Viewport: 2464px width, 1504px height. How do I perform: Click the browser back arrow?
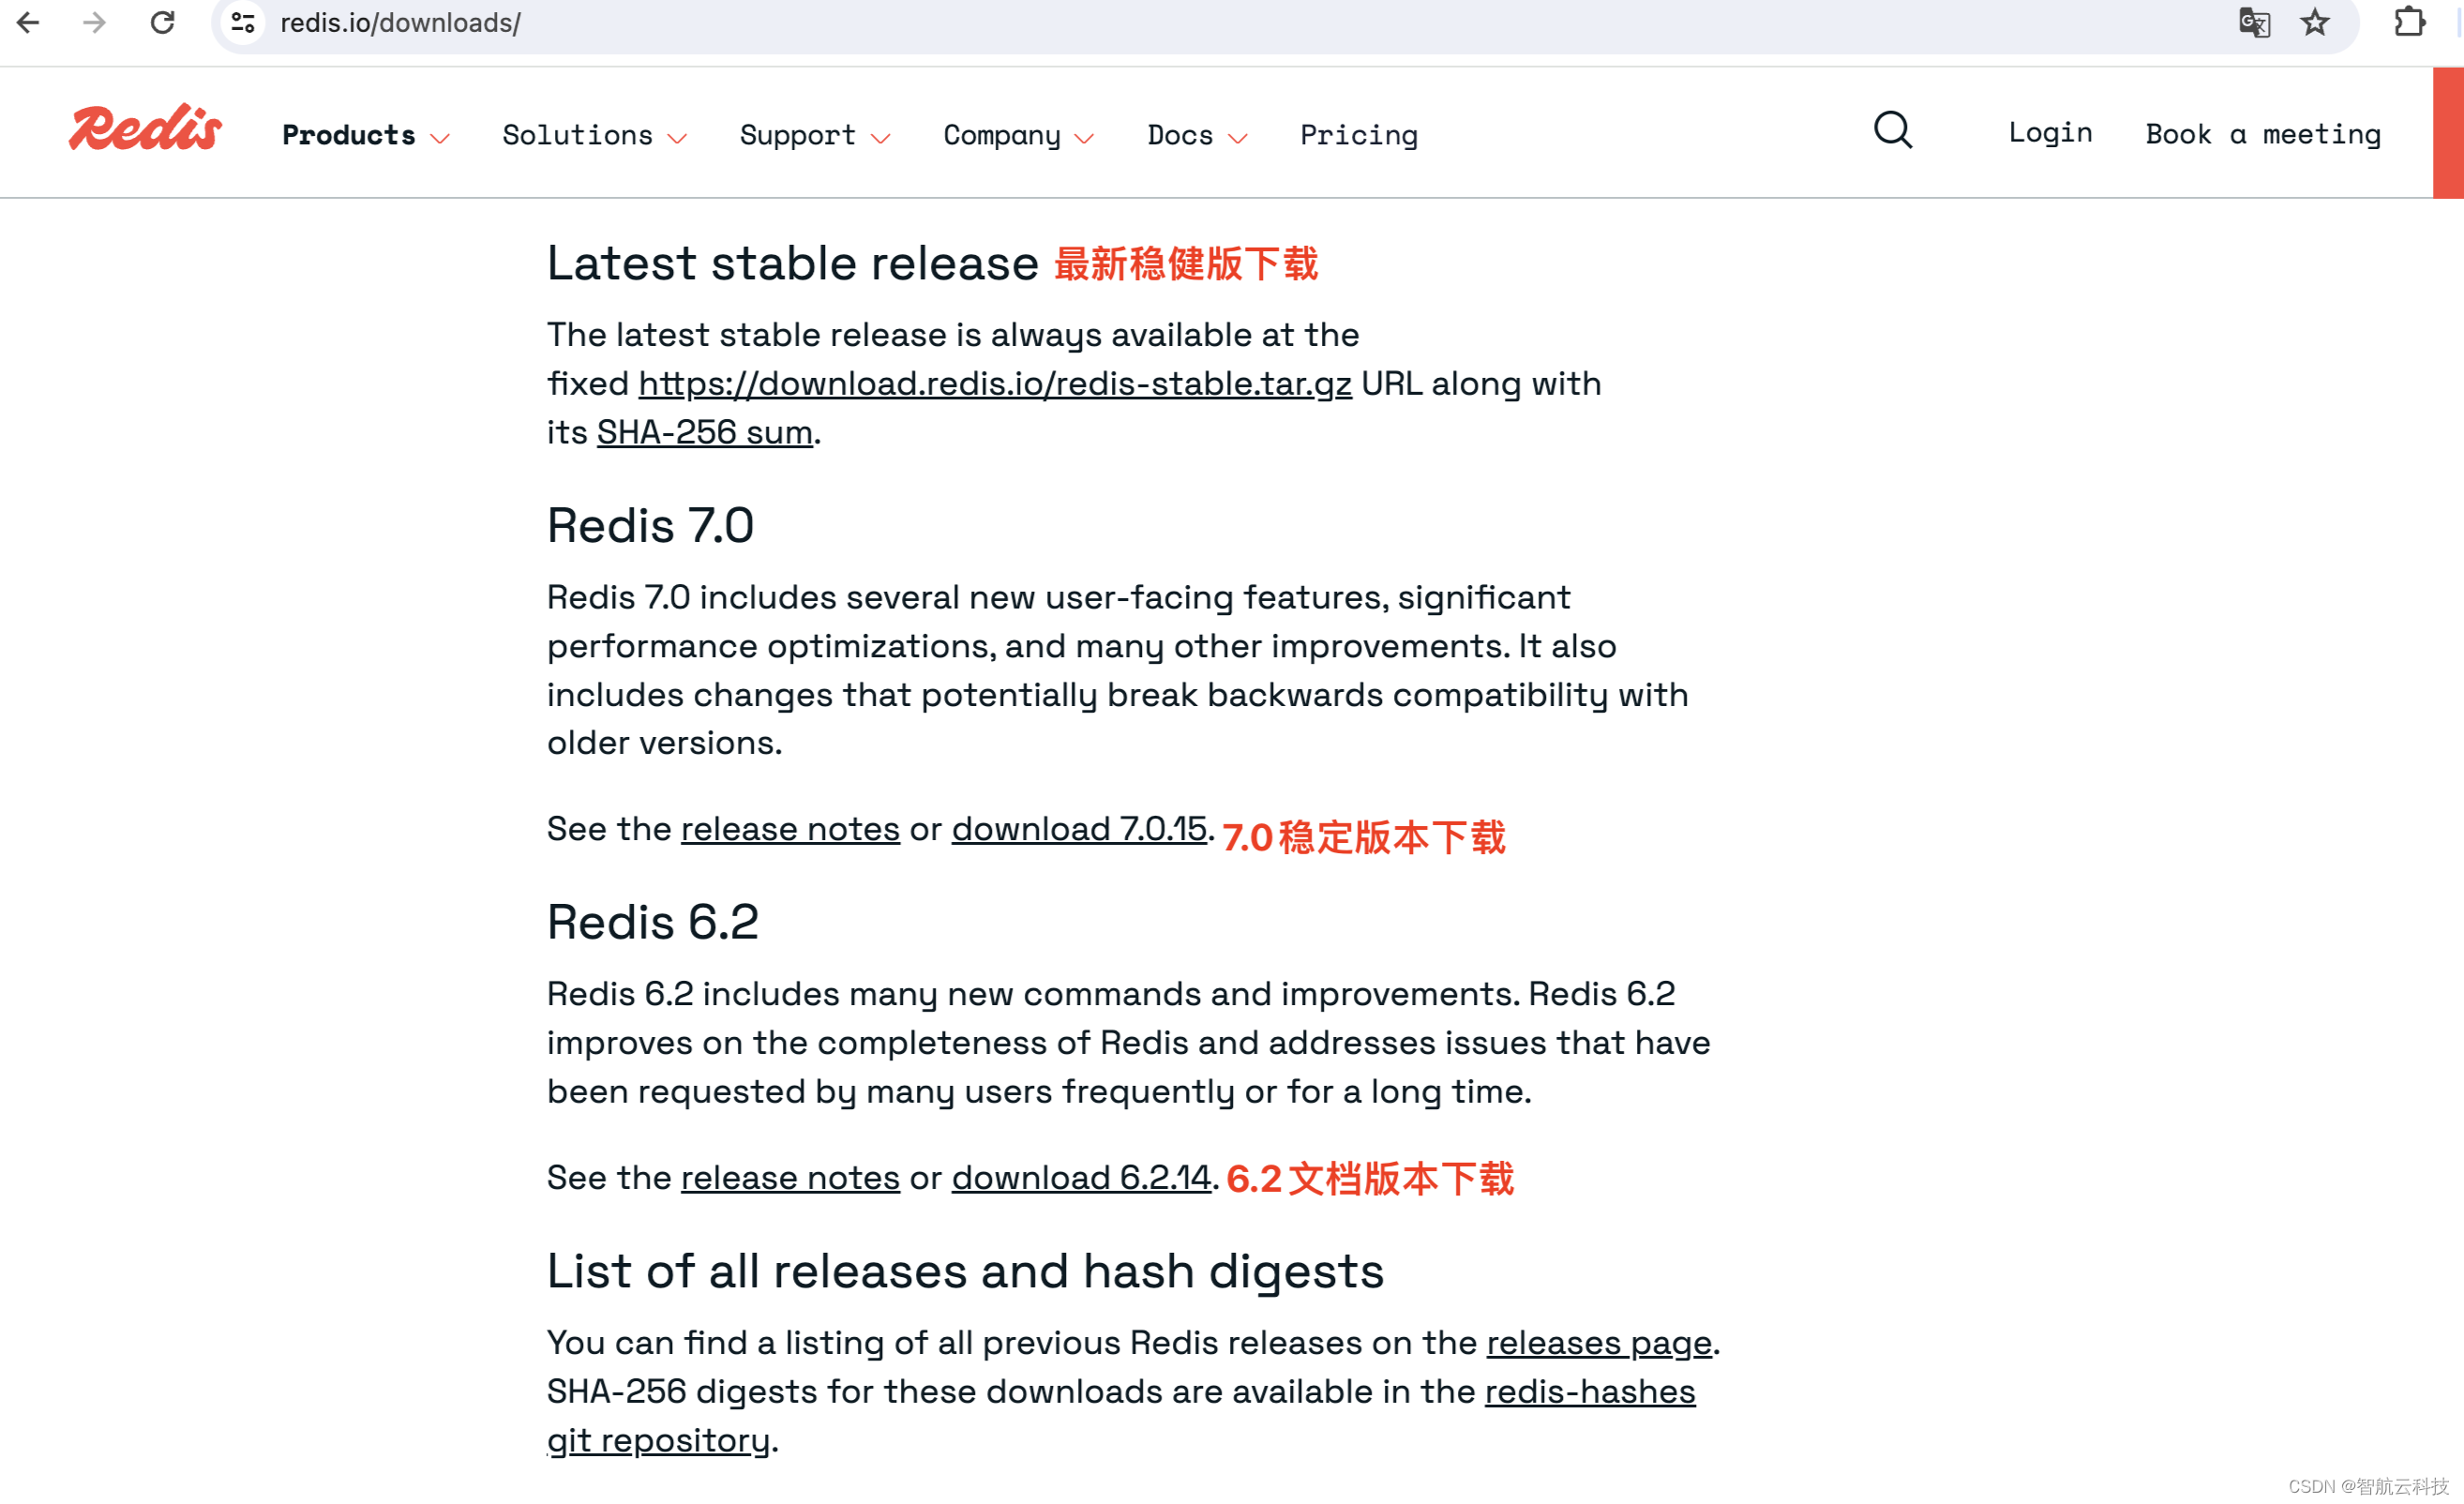click(x=28, y=22)
